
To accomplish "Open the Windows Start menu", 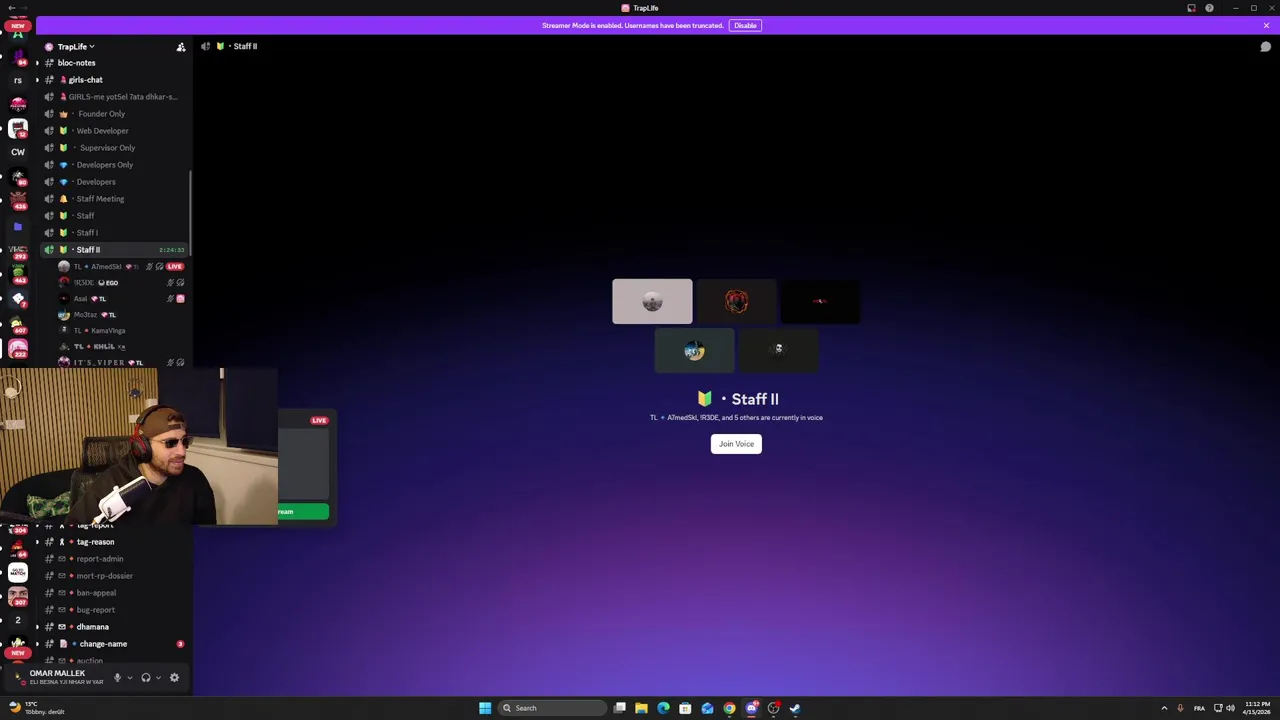I will pos(485,708).
